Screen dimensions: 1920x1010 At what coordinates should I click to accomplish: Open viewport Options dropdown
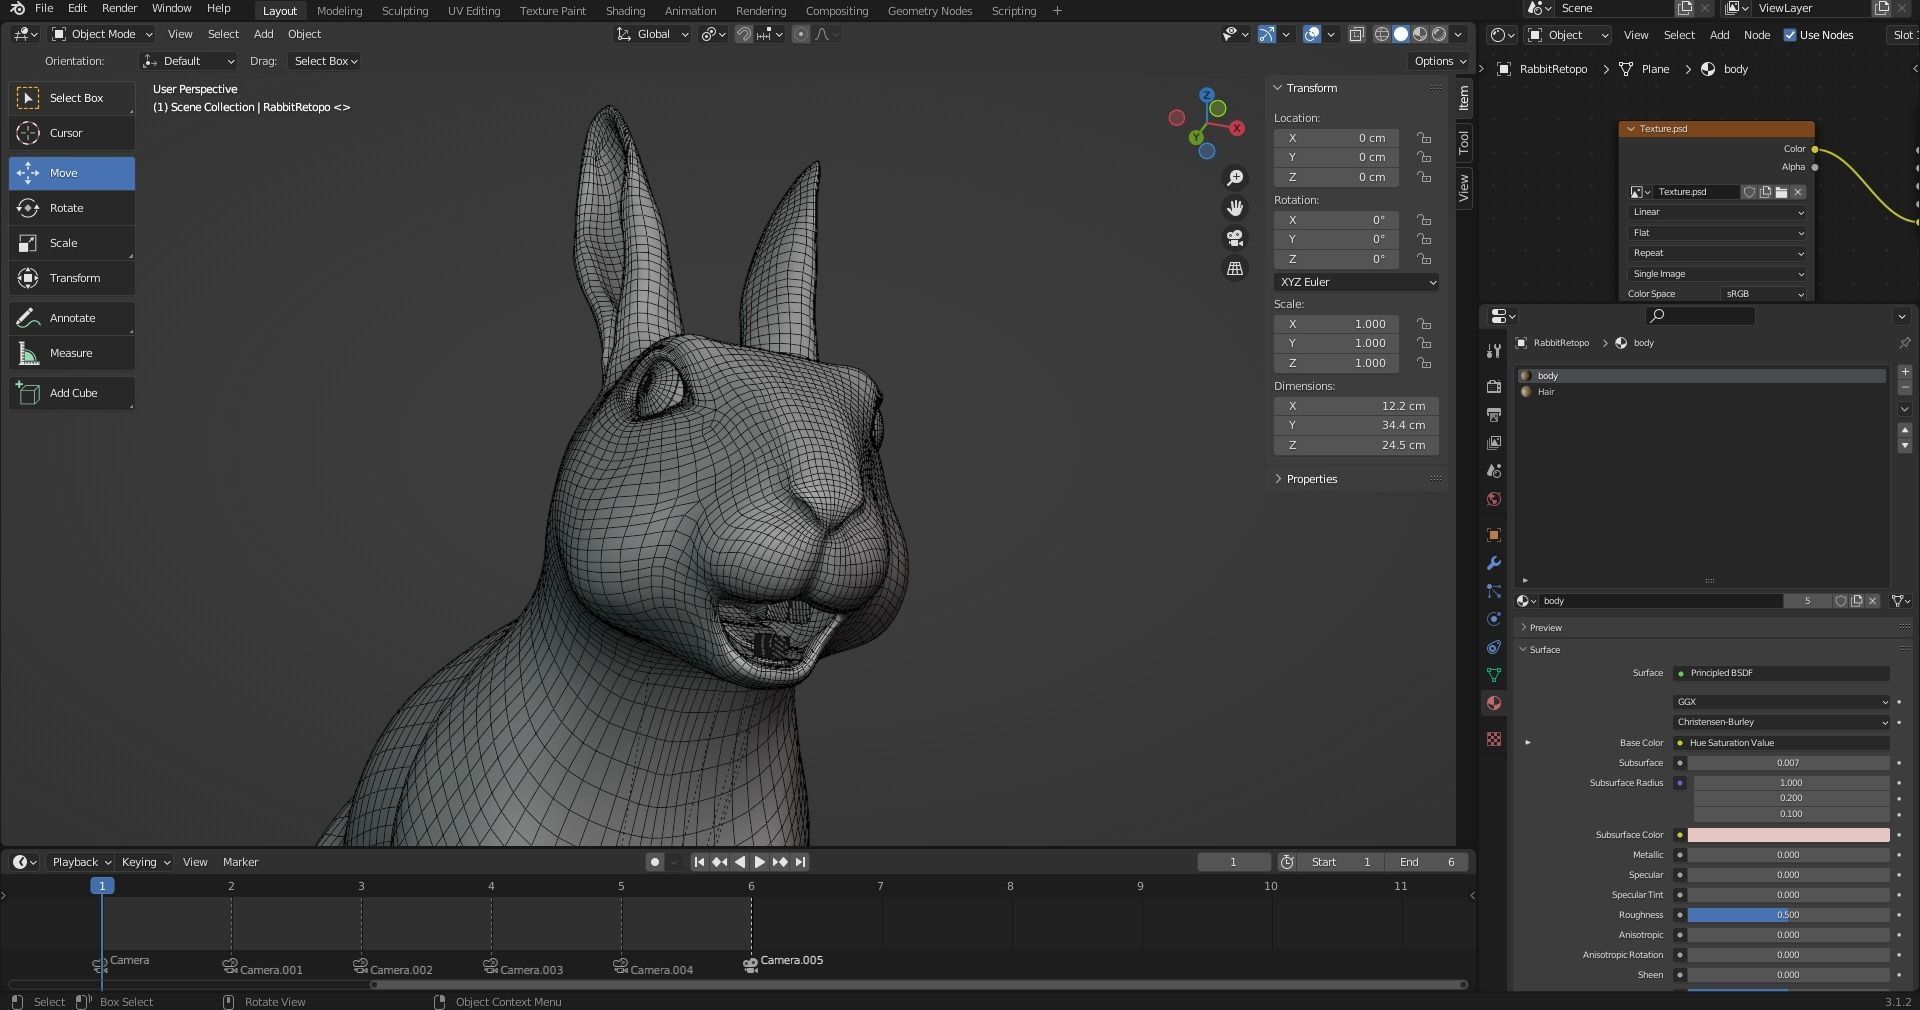[x=1440, y=61]
